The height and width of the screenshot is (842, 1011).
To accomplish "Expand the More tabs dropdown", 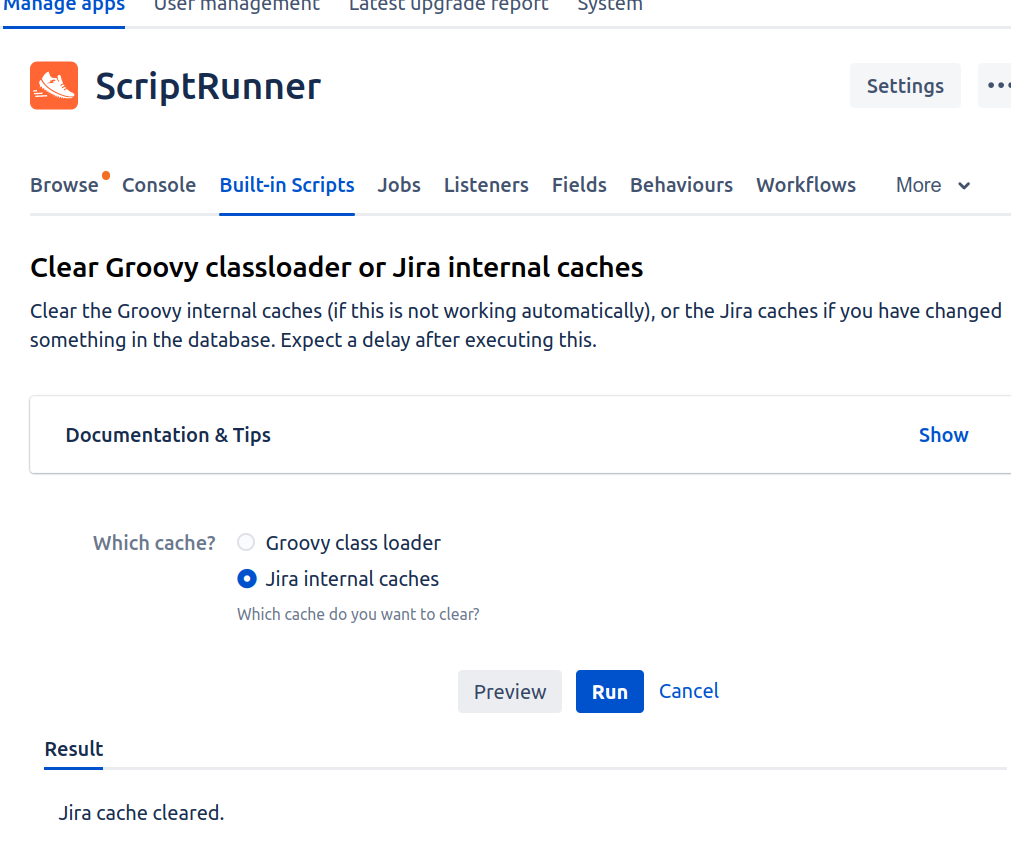I will point(932,185).
